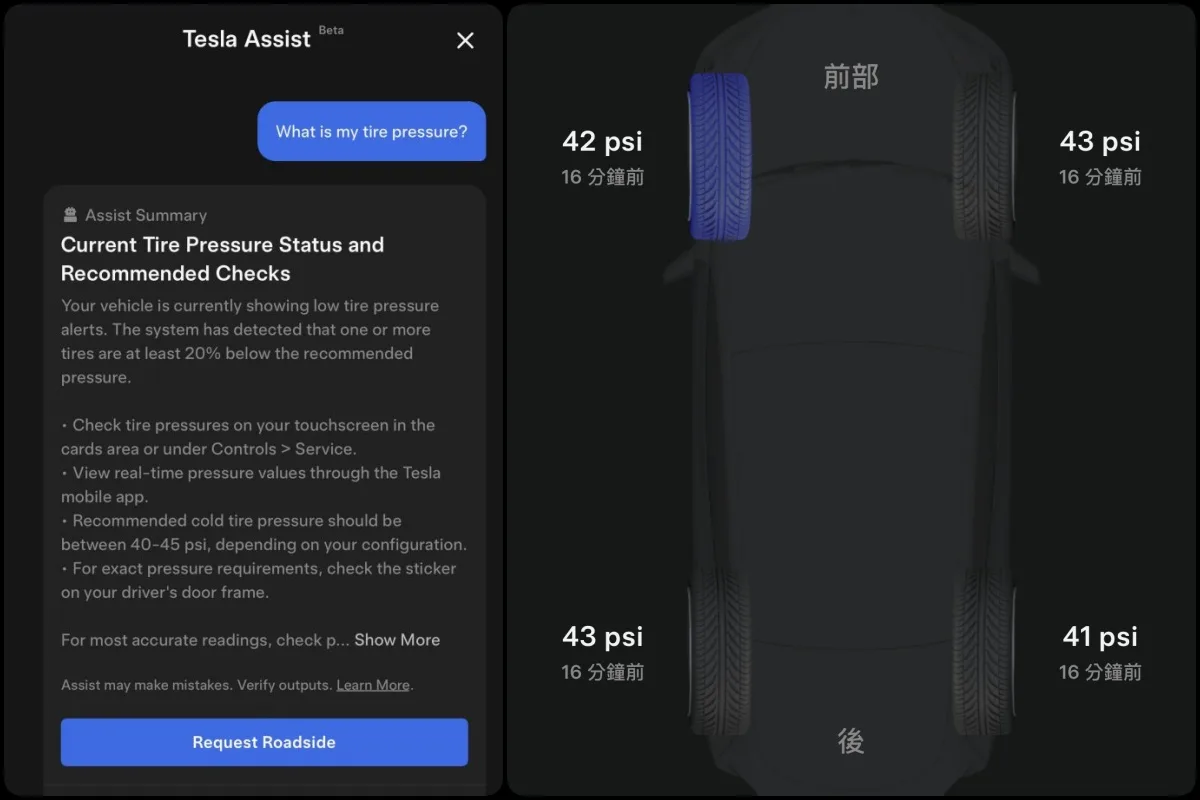Click the 42 psi front-left reading
The height and width of the screenshot is (800, 1200).
point(602,141)
